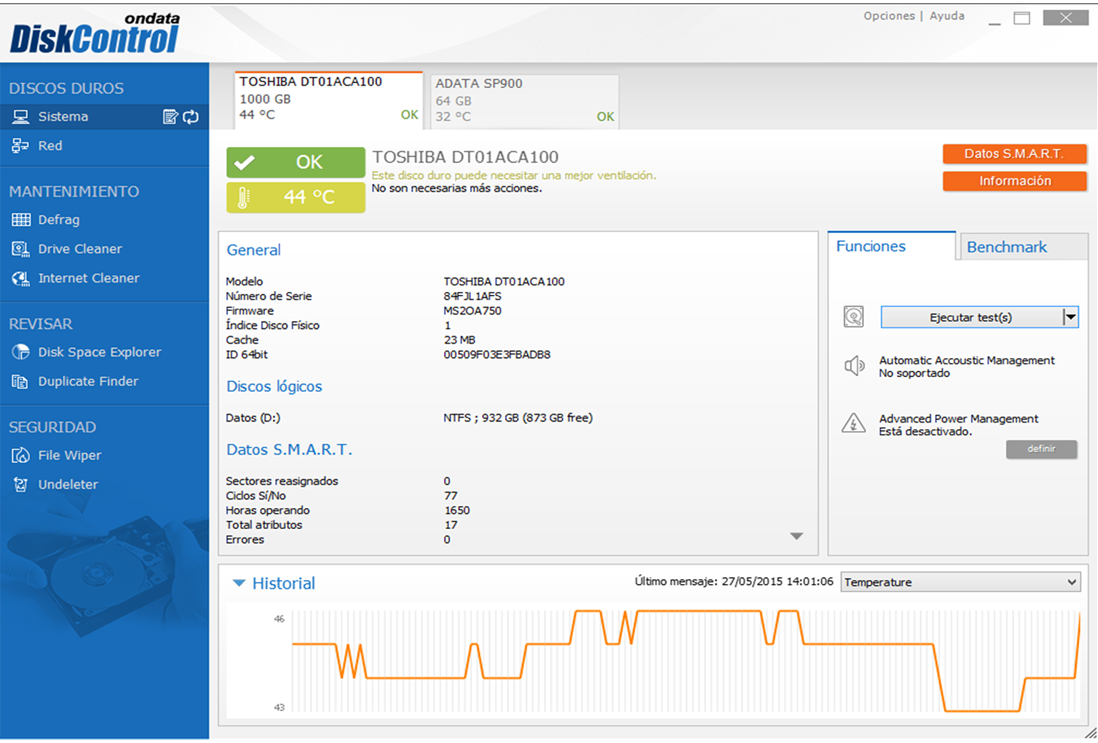
Task: Click the Datos S.M.A.R.T. section heading
Action: 289,450
